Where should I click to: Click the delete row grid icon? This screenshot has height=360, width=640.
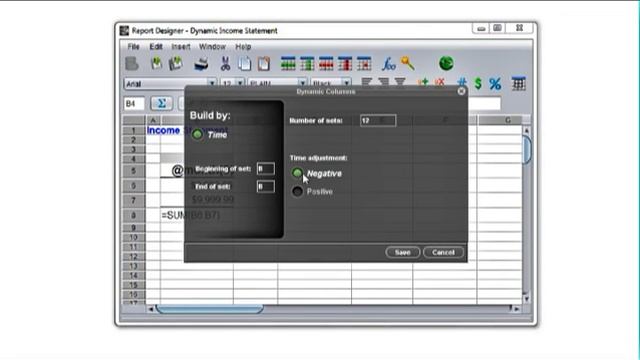coord(326,64)
